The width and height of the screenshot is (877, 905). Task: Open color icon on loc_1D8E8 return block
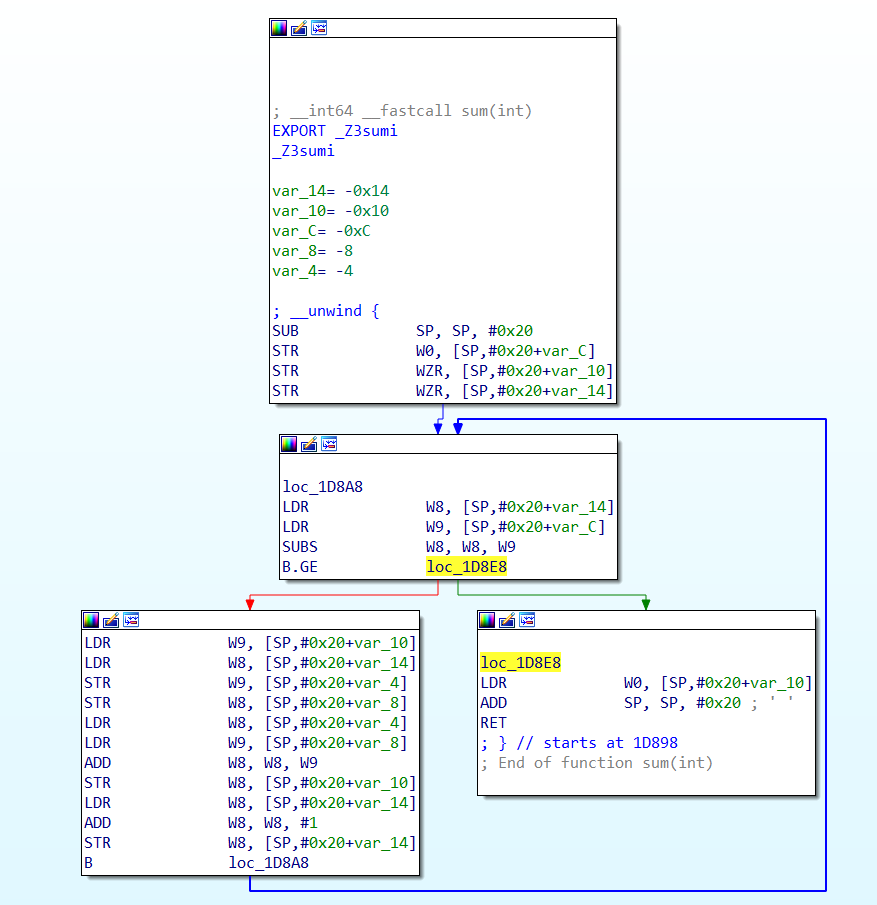click(x=487, y=620)
